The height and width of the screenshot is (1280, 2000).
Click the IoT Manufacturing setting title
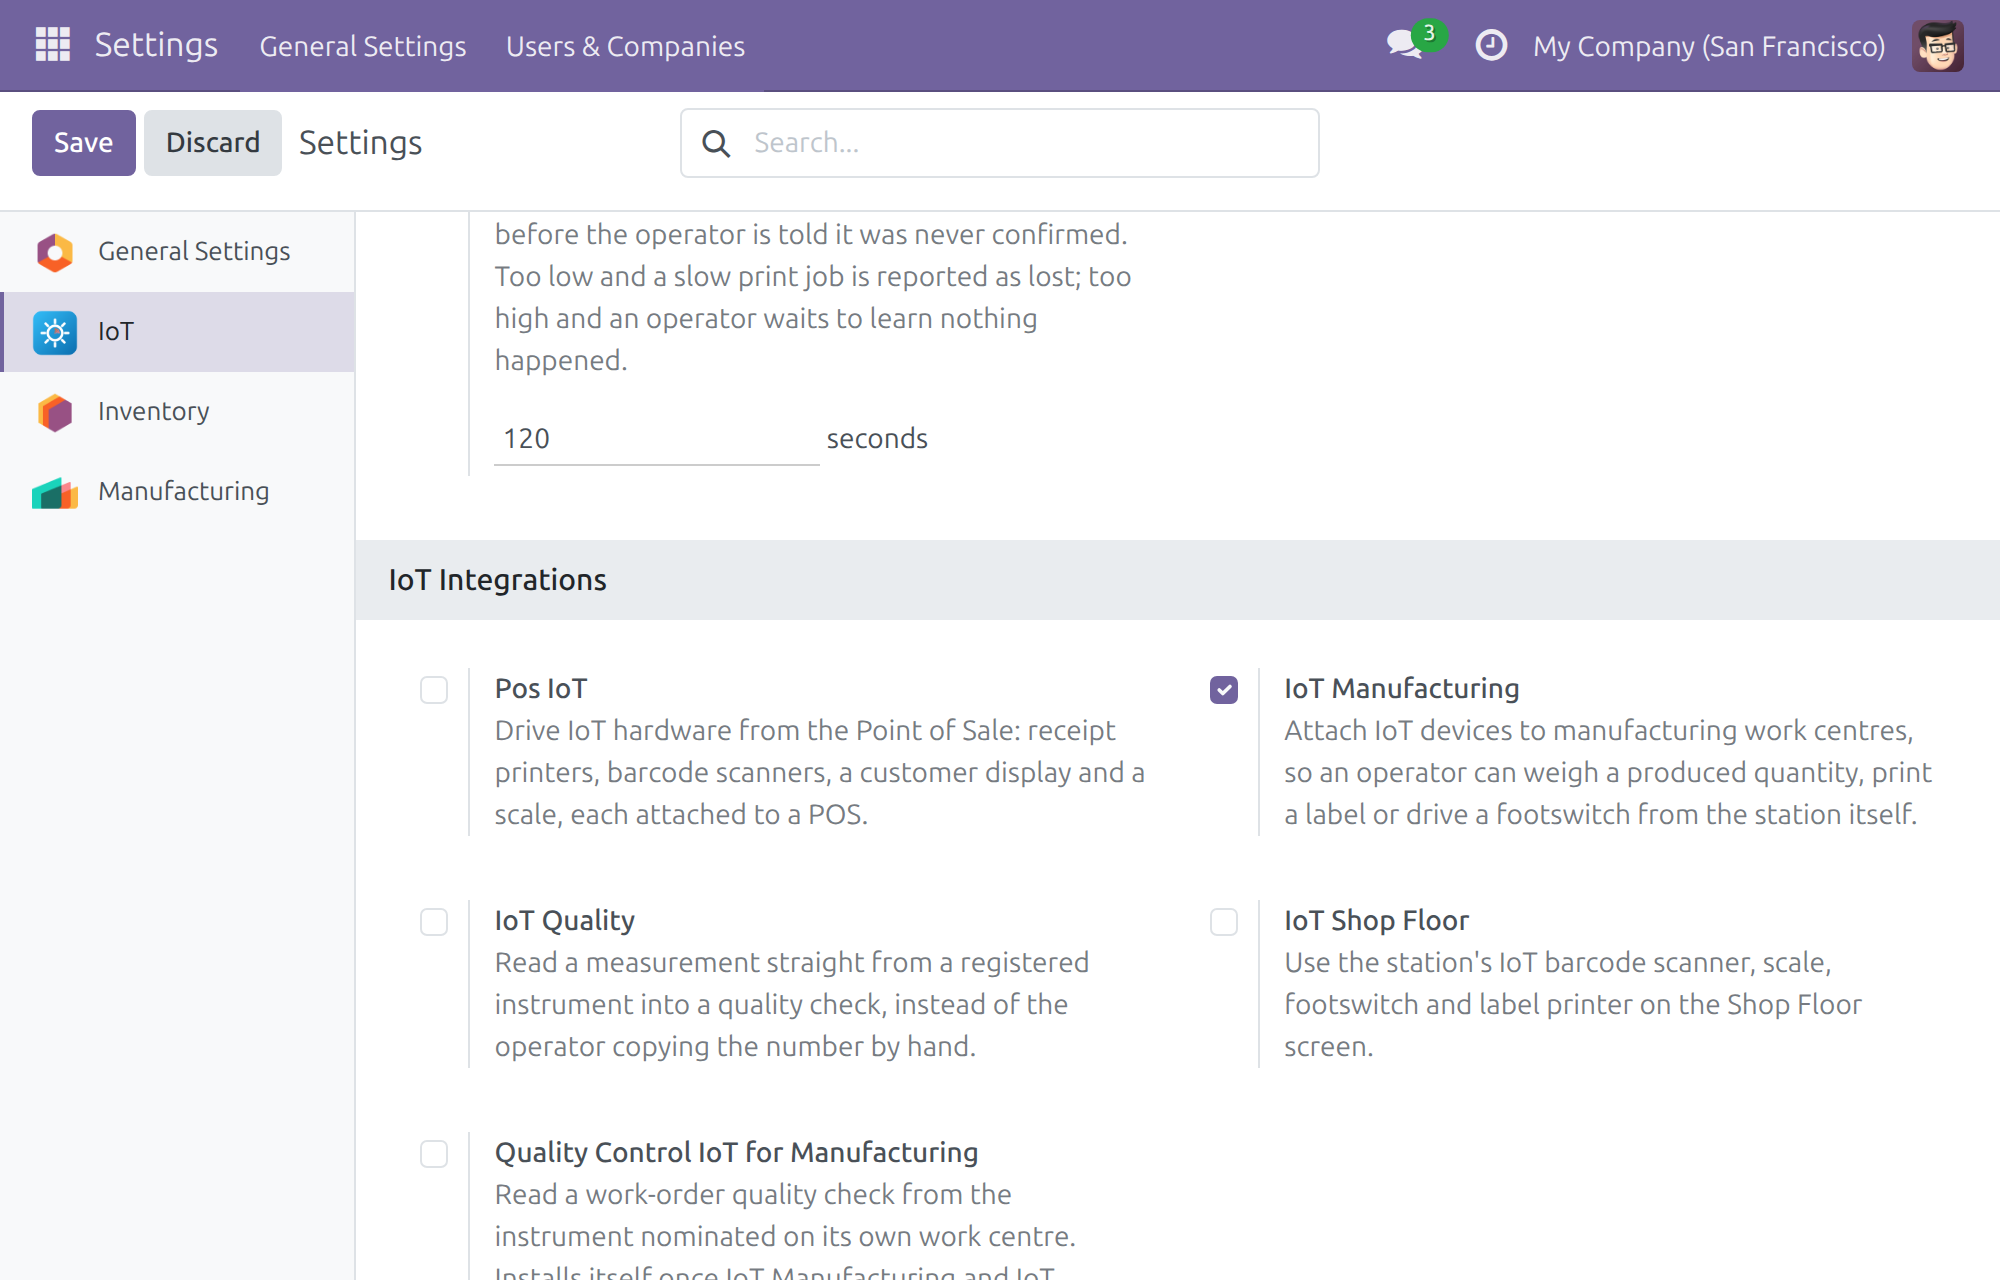(1401, 689)
